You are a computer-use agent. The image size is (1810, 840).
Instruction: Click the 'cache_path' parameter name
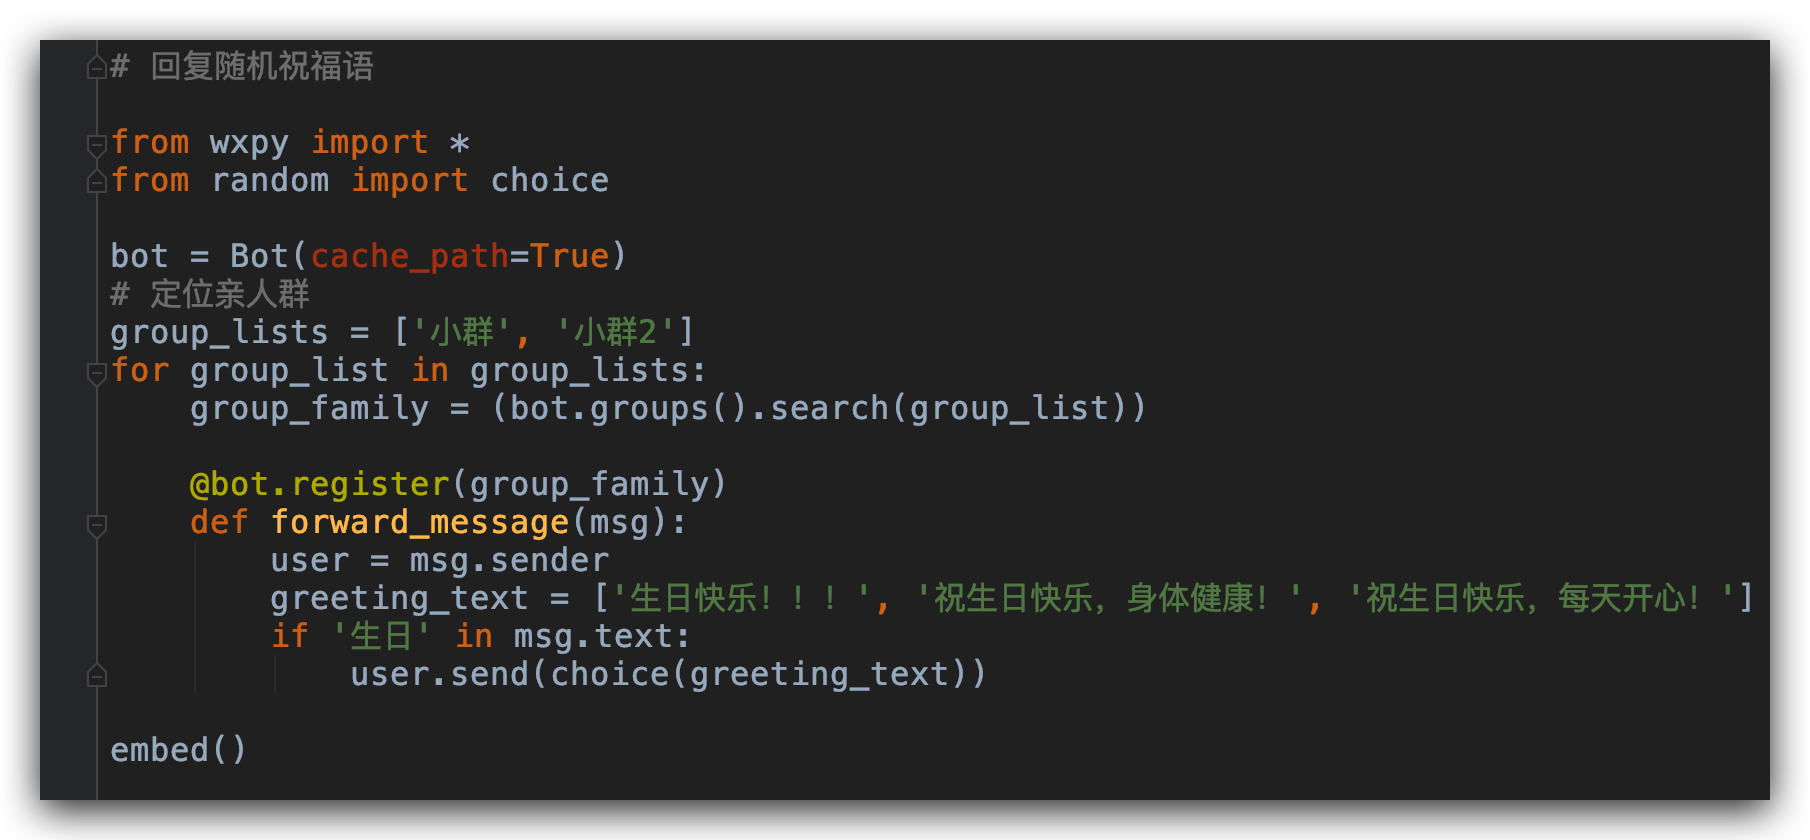coord(410,256)
